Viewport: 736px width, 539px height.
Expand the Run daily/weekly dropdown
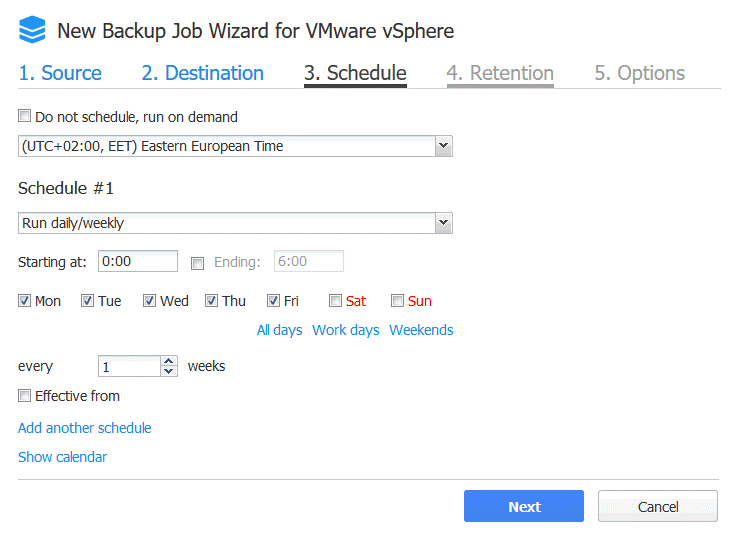point(444,224)
